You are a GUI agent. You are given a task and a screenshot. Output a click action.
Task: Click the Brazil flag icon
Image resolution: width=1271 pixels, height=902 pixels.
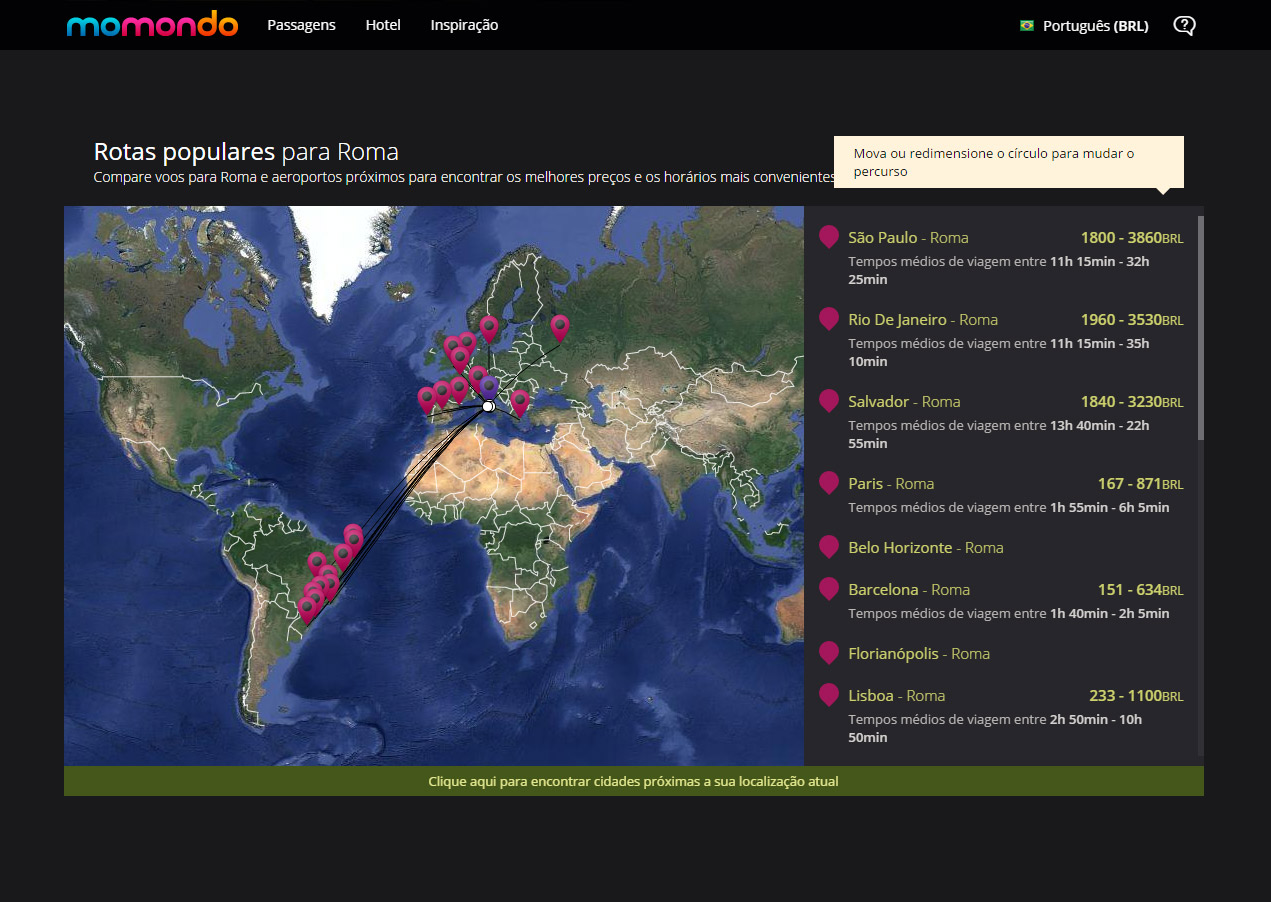1026,26
